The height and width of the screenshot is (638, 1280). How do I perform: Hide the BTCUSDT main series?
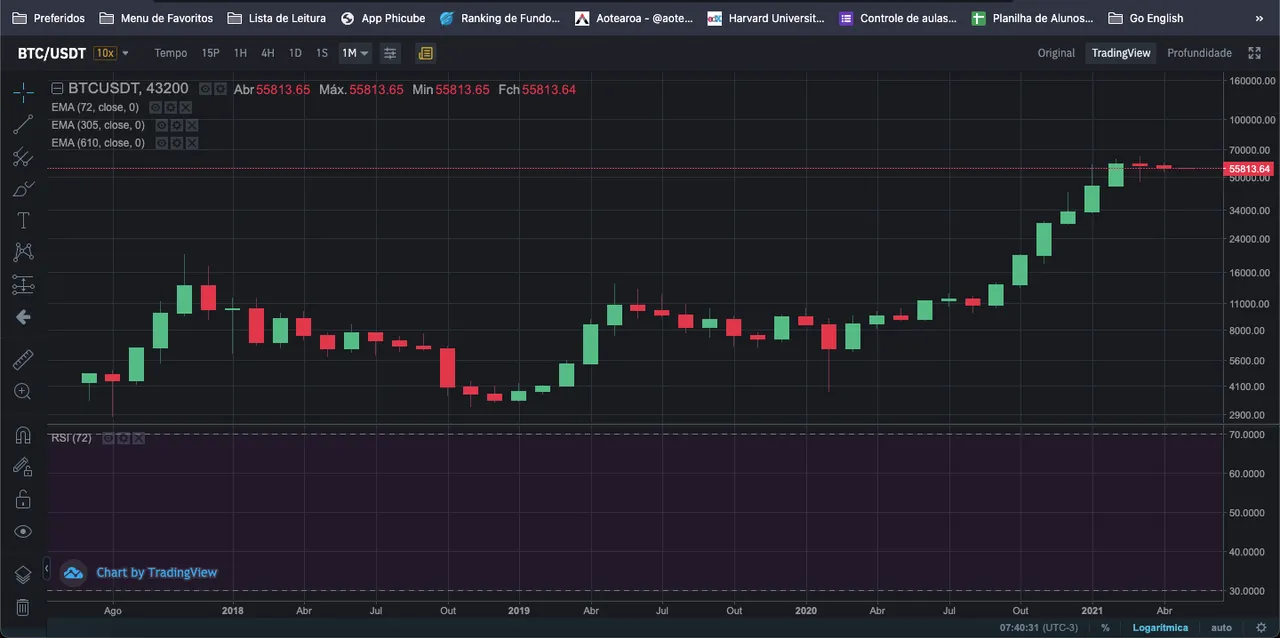coord(205,89)
